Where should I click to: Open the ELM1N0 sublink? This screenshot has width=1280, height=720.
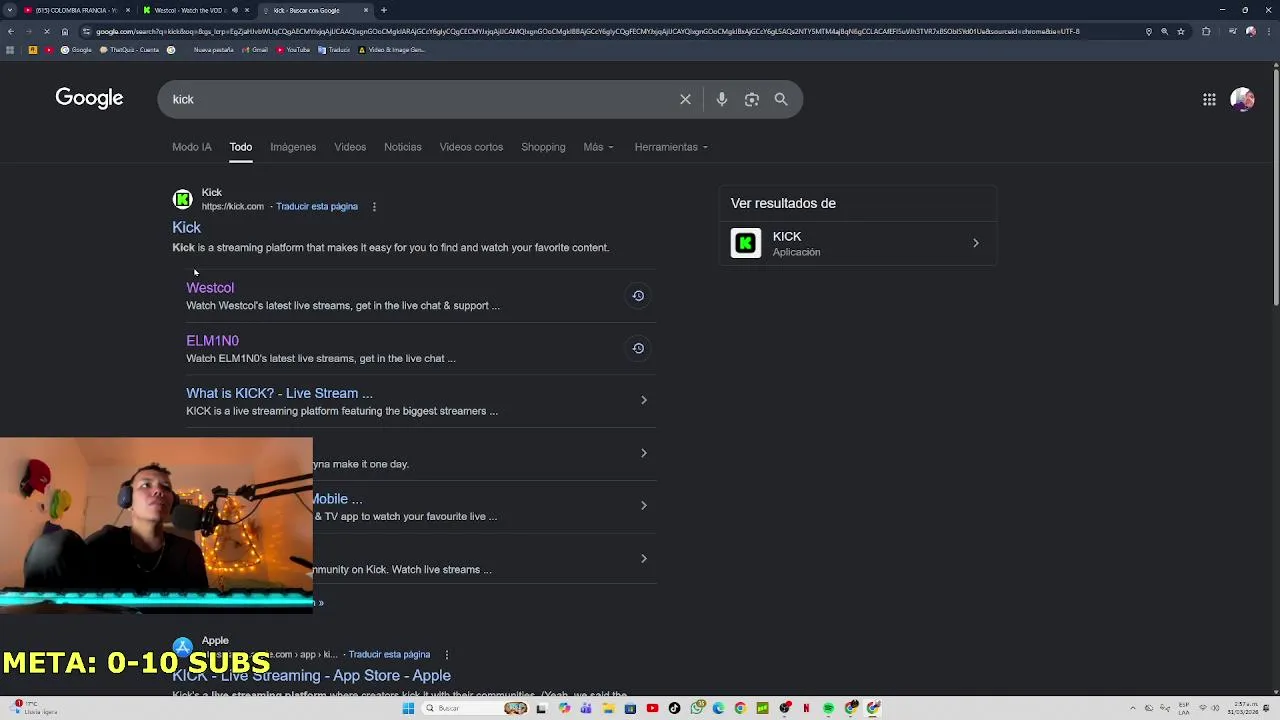point(212,341)
